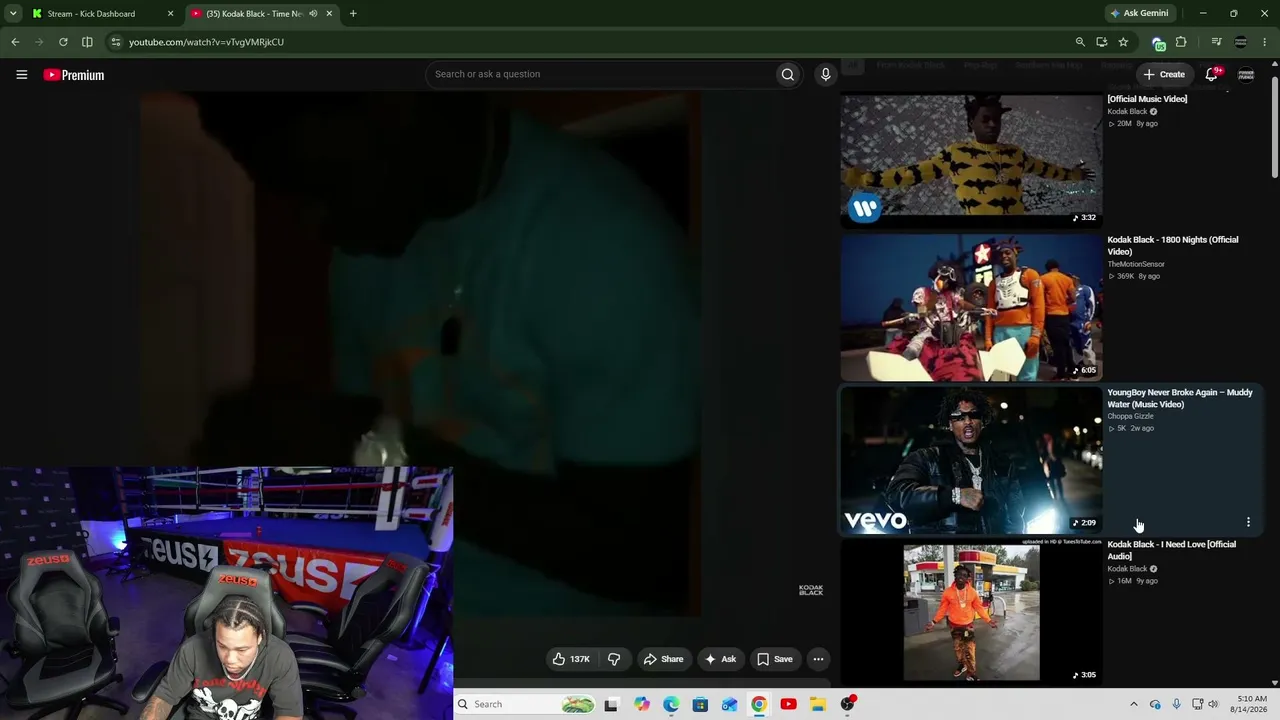1280x720 pixels.
Task: Expand the Chrome tab search dropdown
Action: tap(13, 14)
